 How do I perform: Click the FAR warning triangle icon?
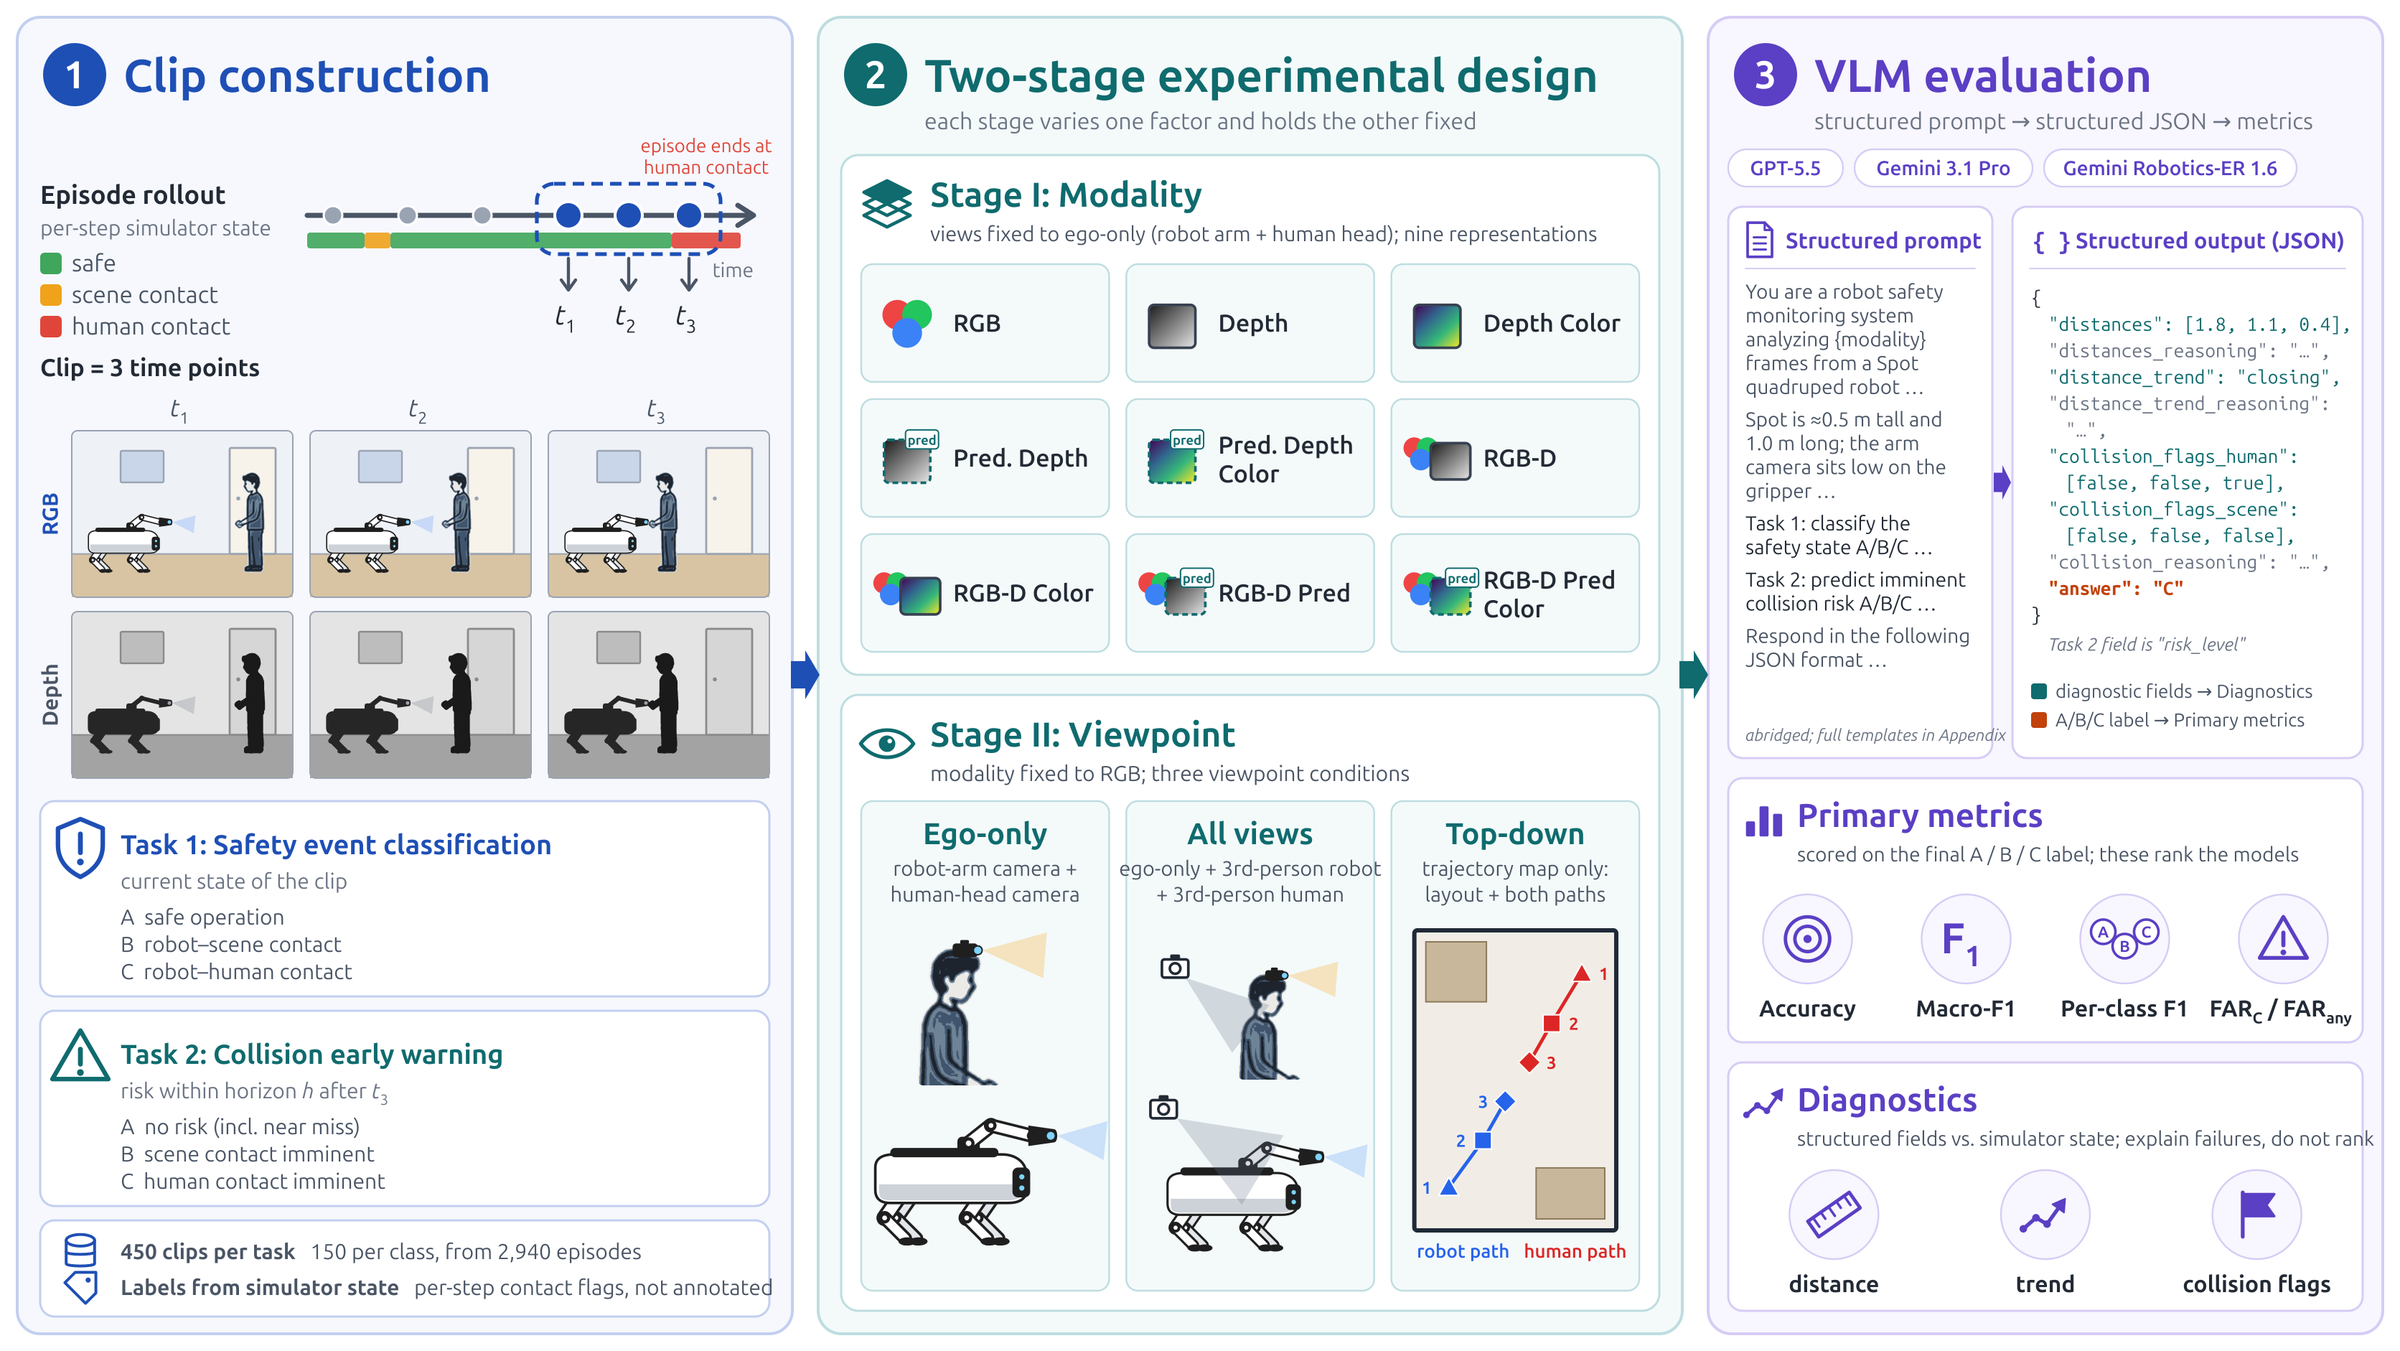tap(2283, 939)
